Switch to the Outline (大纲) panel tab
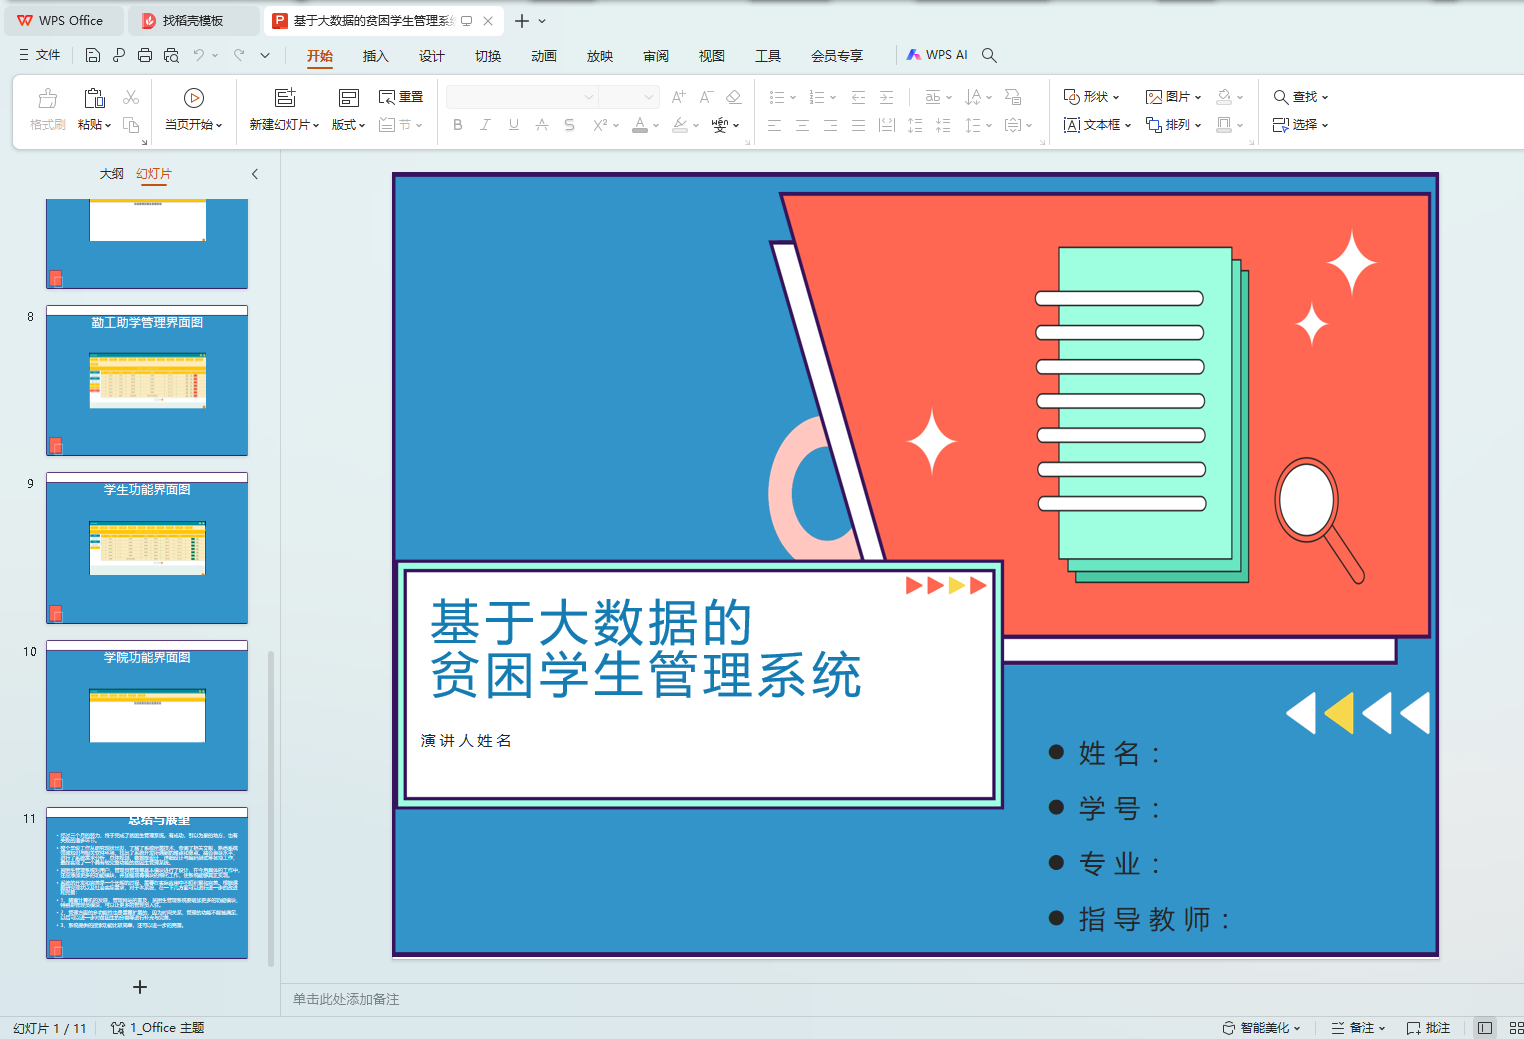The height and width of the screenshot is (1039, 1524). 111,174
